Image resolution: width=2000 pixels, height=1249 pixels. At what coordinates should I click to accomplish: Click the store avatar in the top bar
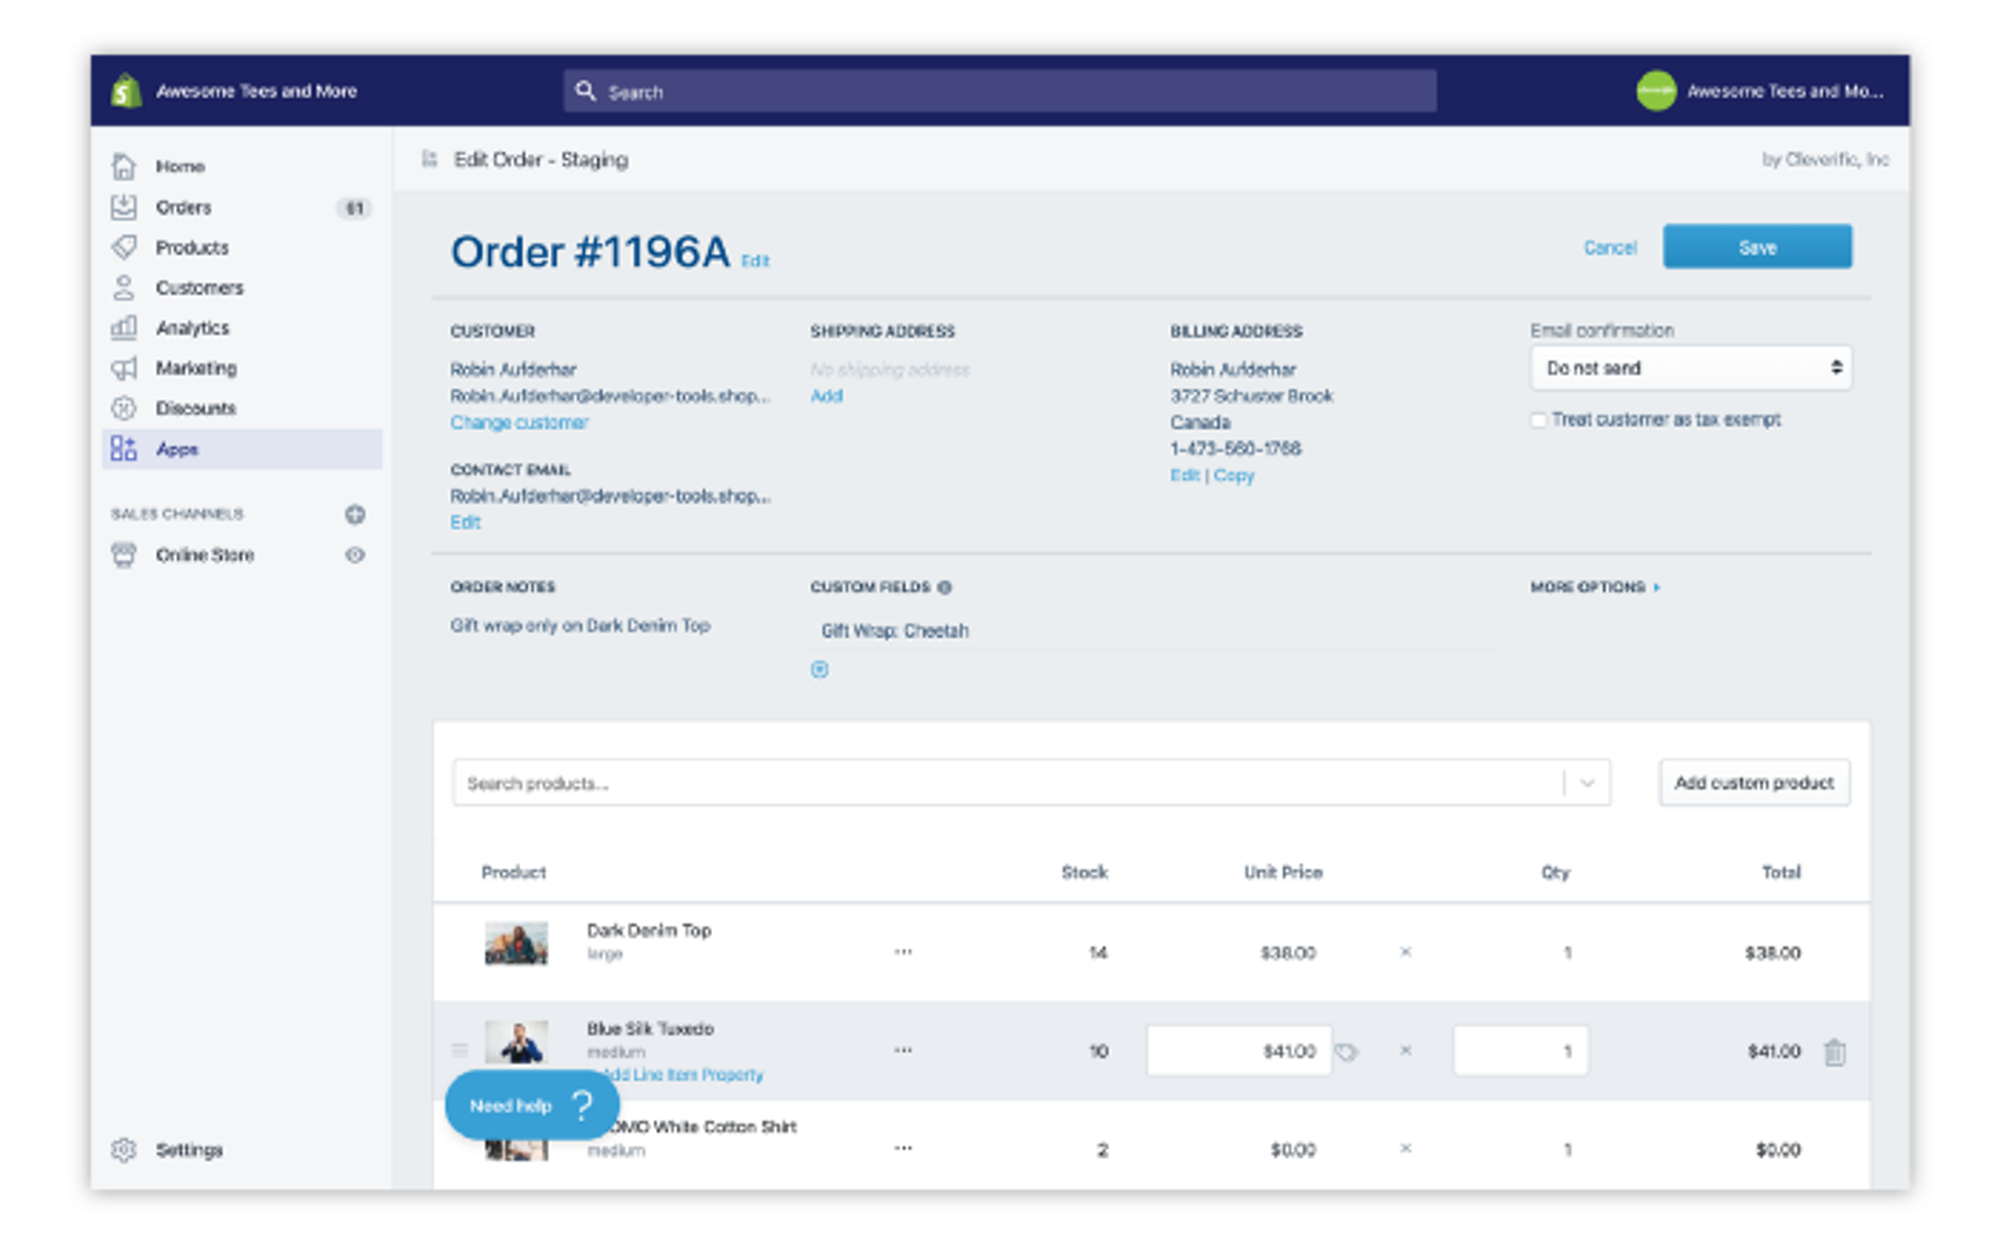pos(1656,91)
